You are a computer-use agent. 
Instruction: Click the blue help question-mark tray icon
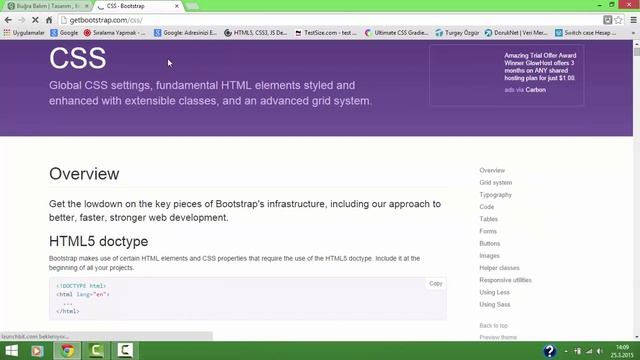click(x=550, y=351)
